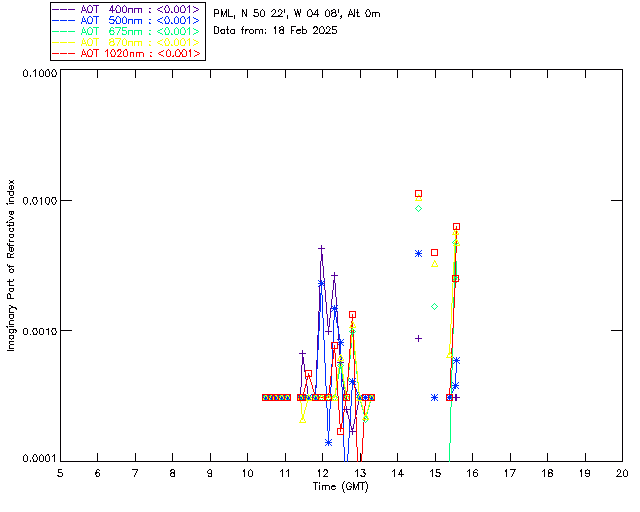This screenshot has width=640, height=512.
Task: Click the 0.0010 y-axis tick label
Action: [x=39, y=331]
